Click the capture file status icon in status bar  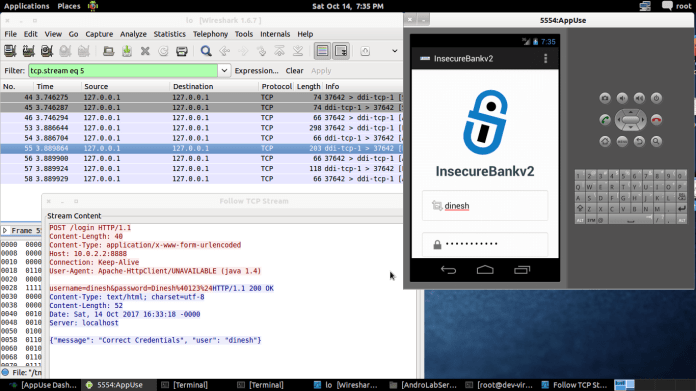[x=5, y=372]
